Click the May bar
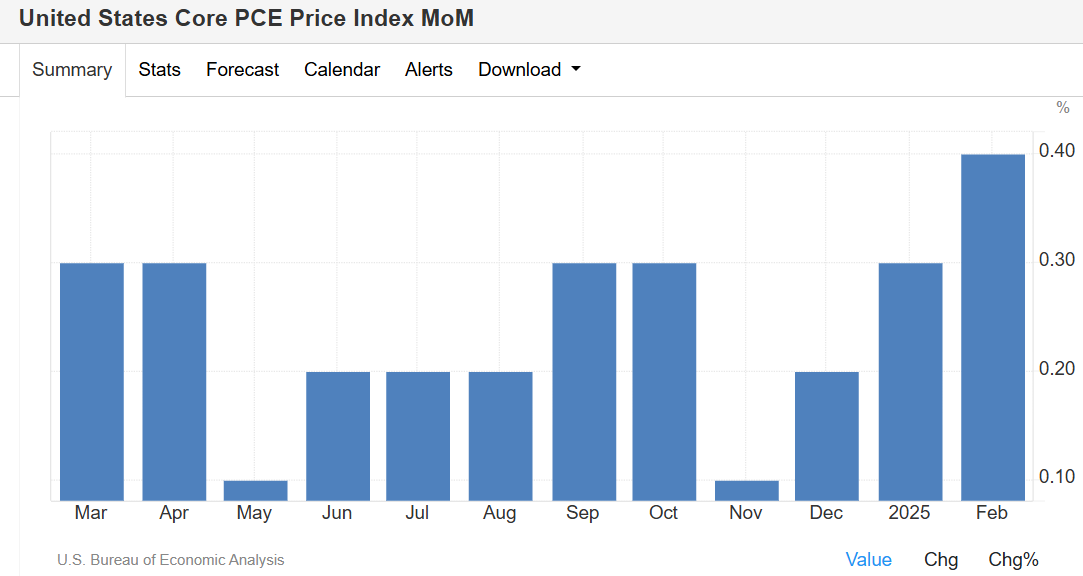 [255, 490]
